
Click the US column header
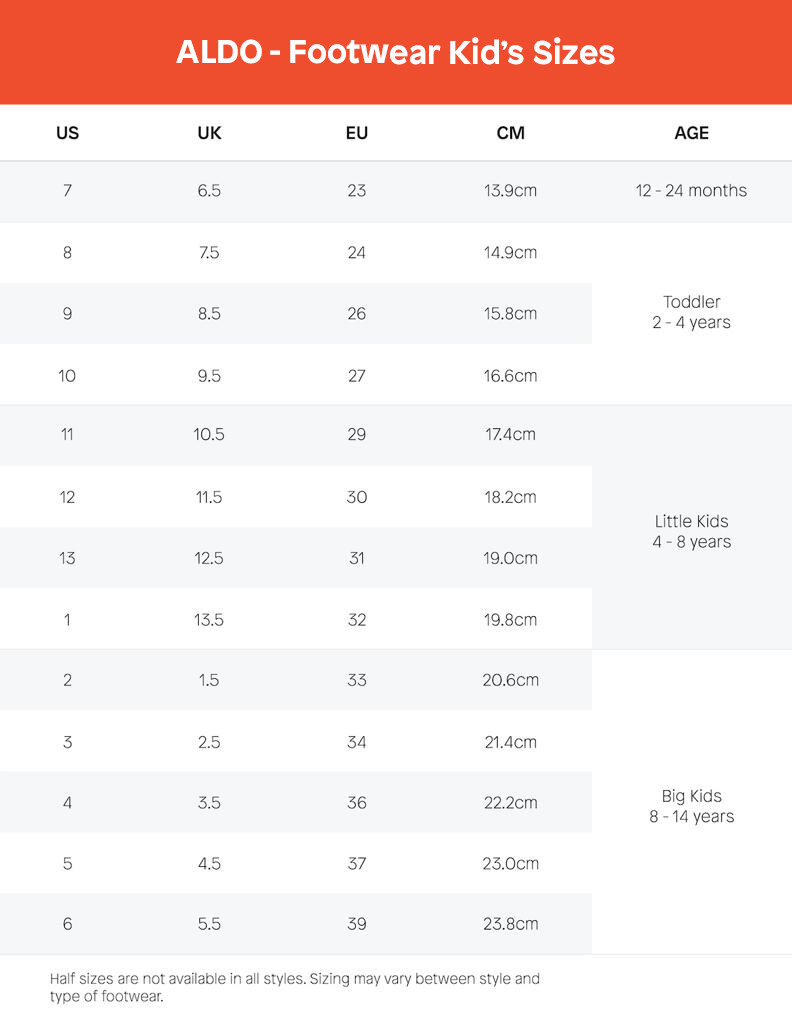pos(67,133)
